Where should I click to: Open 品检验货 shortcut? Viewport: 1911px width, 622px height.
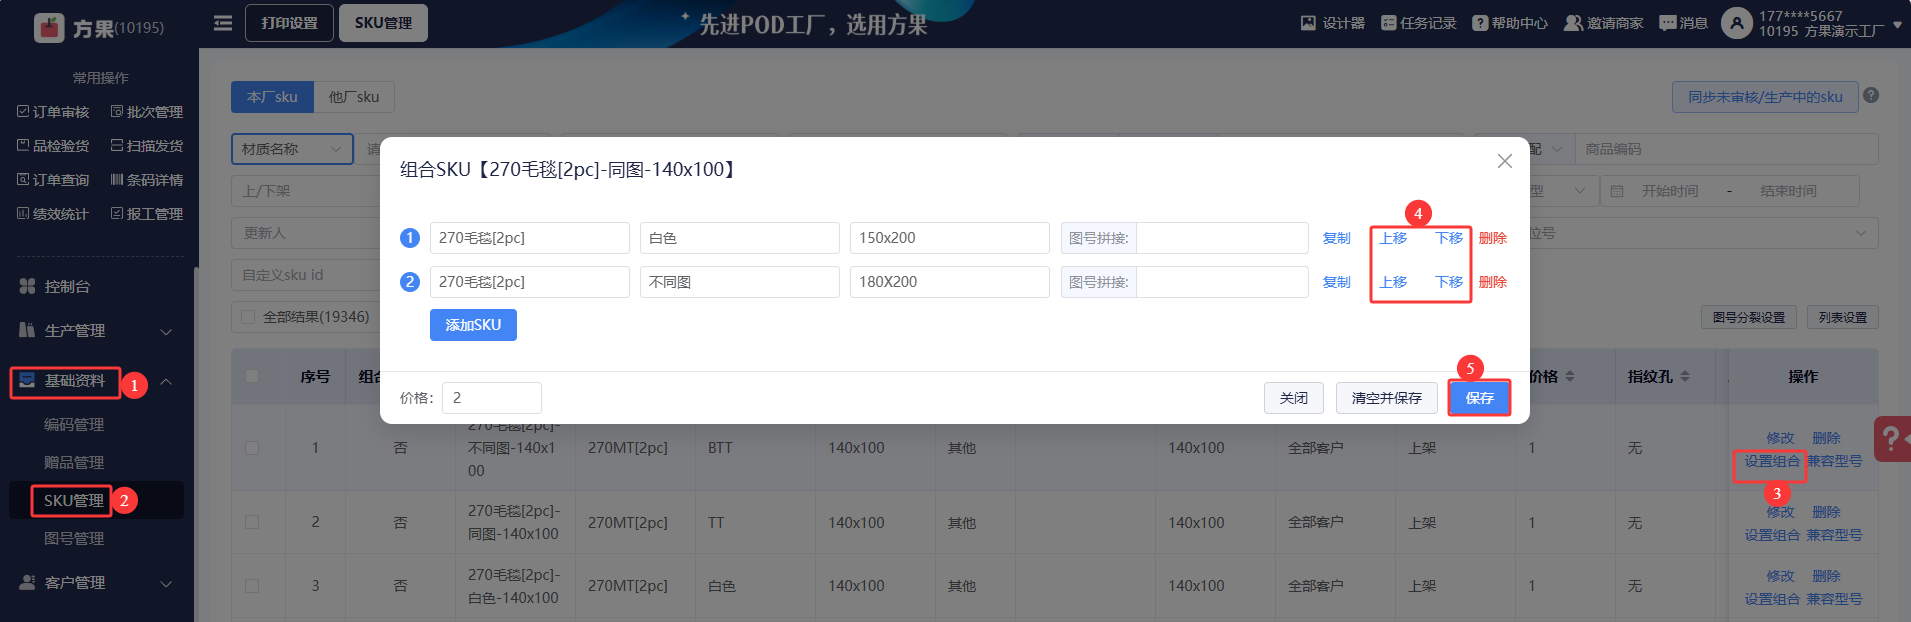[53, 146]
